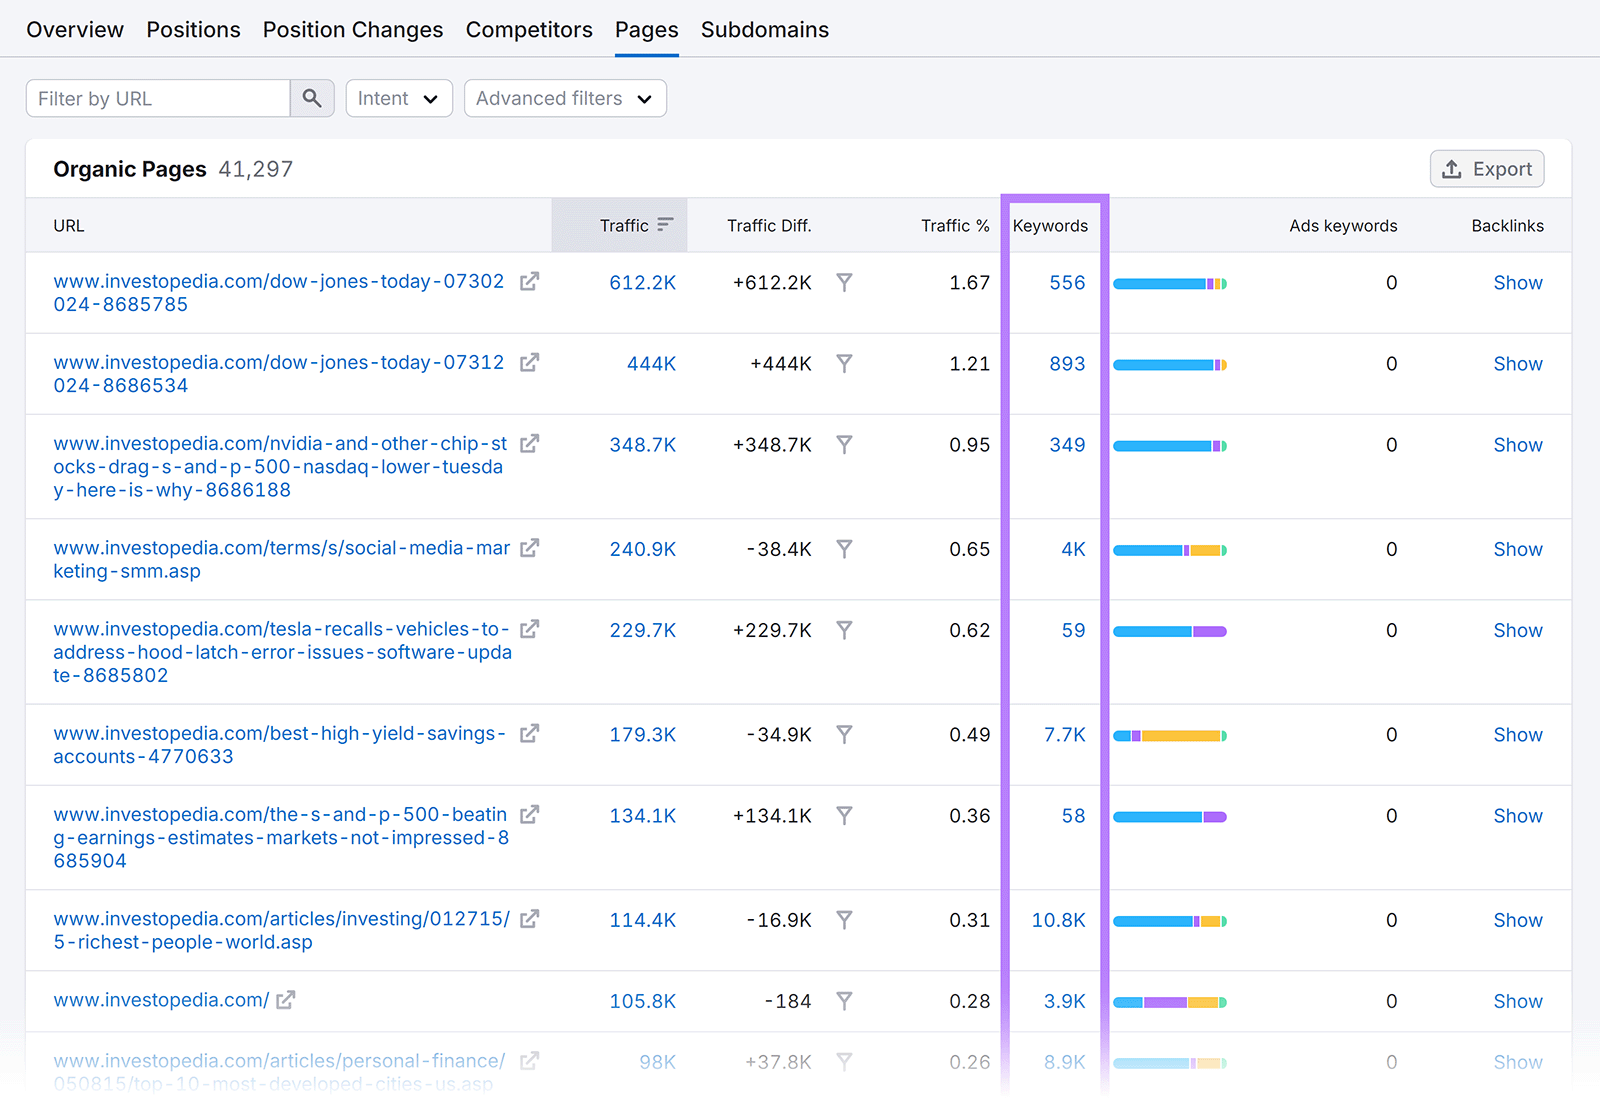Open the Intent dropdown

click(399, 98)
